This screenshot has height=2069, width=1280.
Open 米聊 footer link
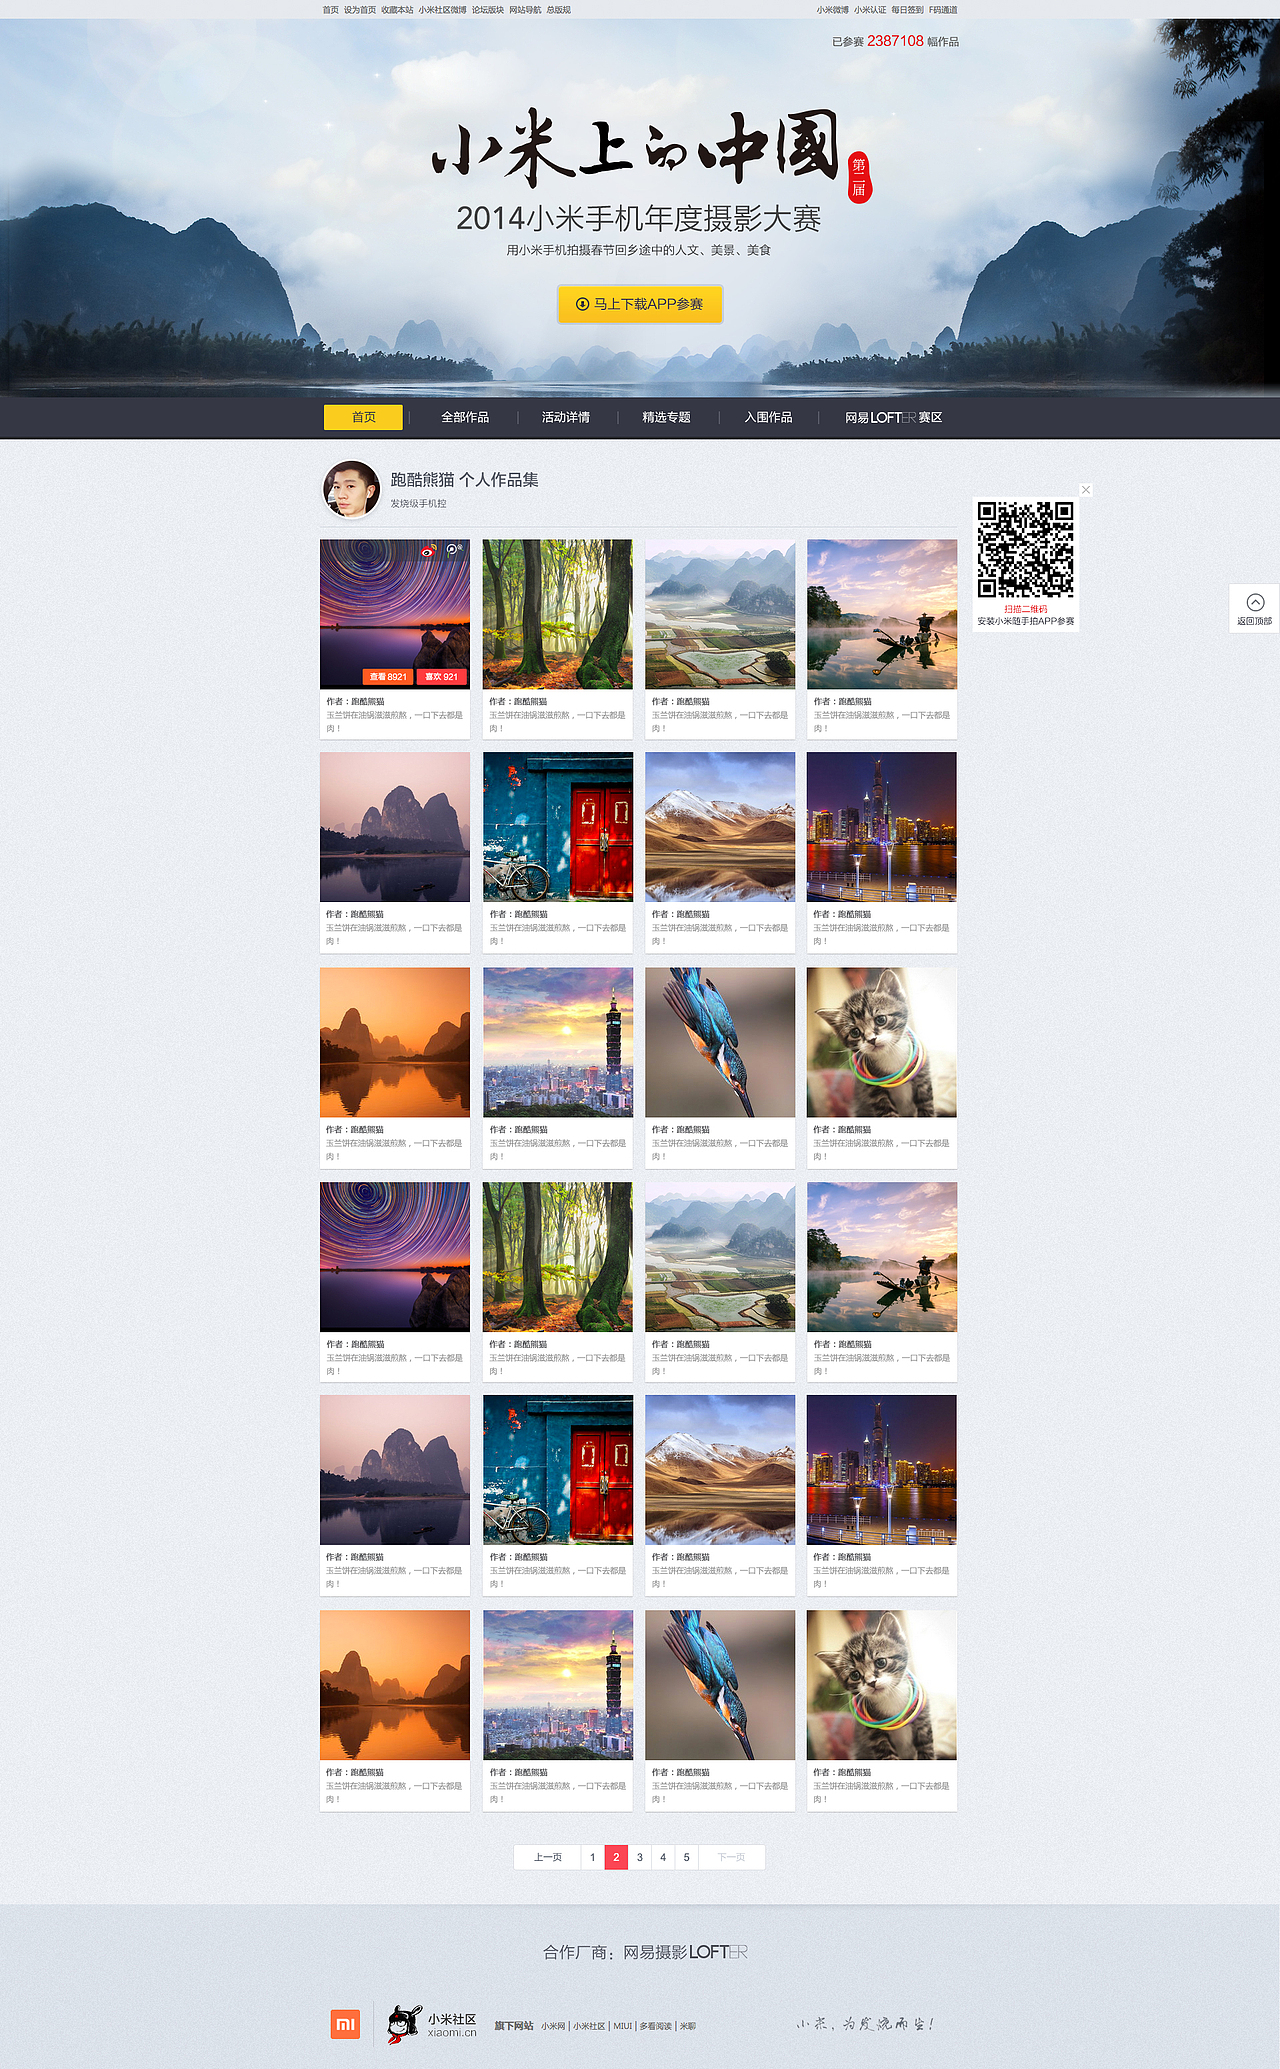click(x=688, y=2026)
